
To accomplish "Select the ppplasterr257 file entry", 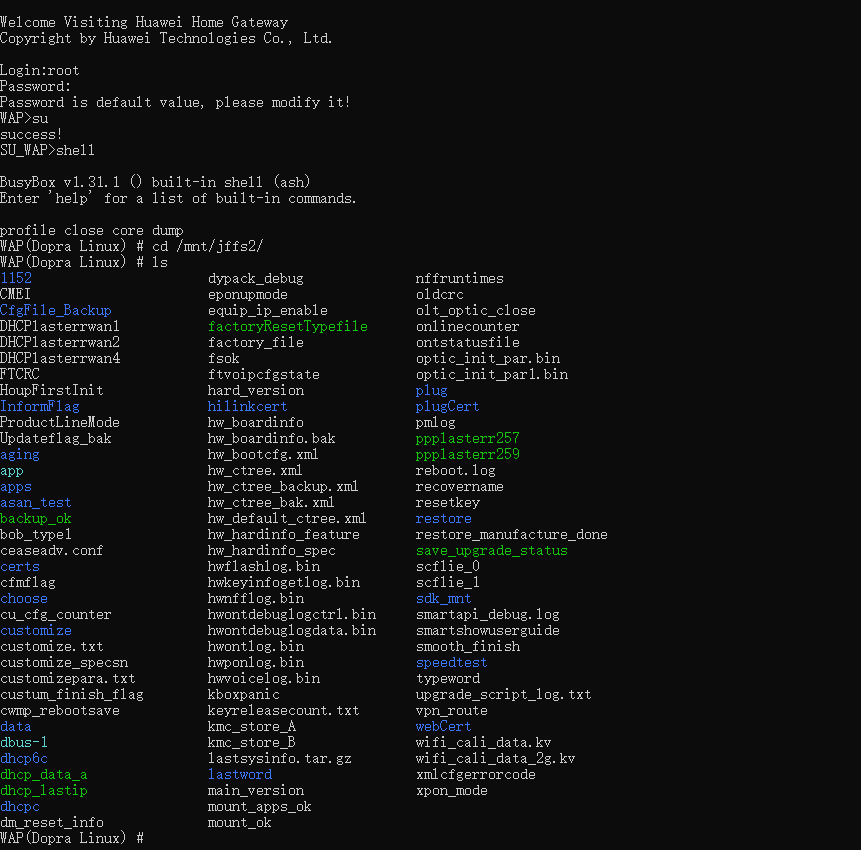I will coord(467,438).
